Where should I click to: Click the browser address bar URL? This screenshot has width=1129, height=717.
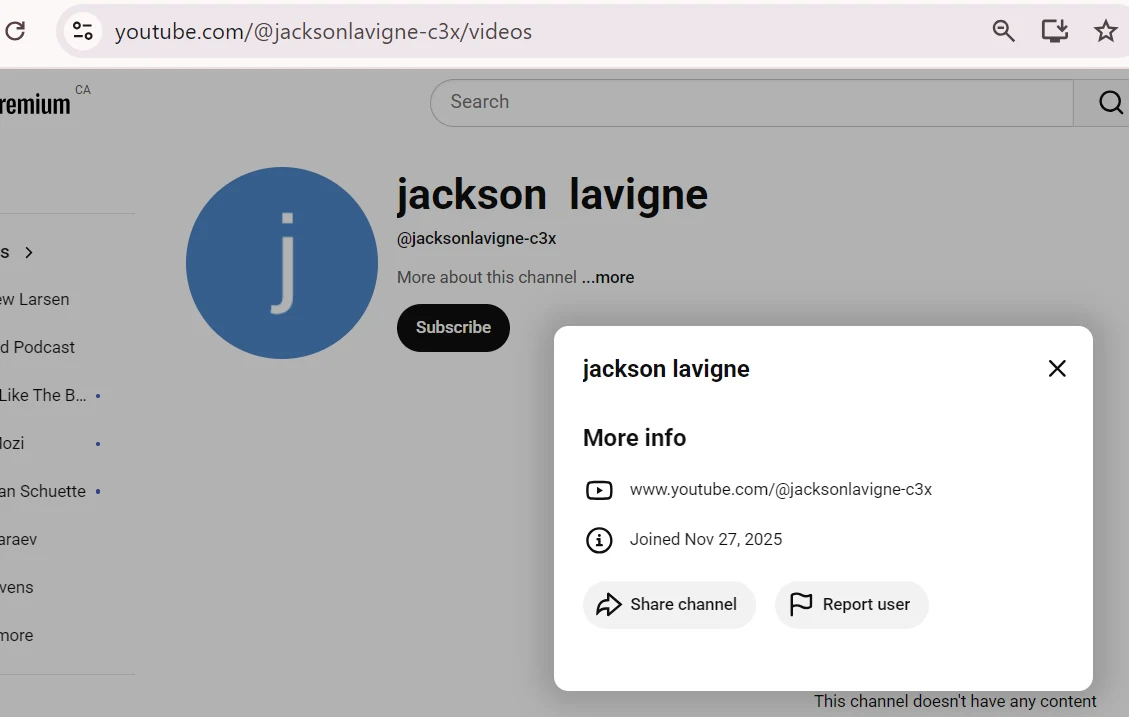(x=323, y=32)
